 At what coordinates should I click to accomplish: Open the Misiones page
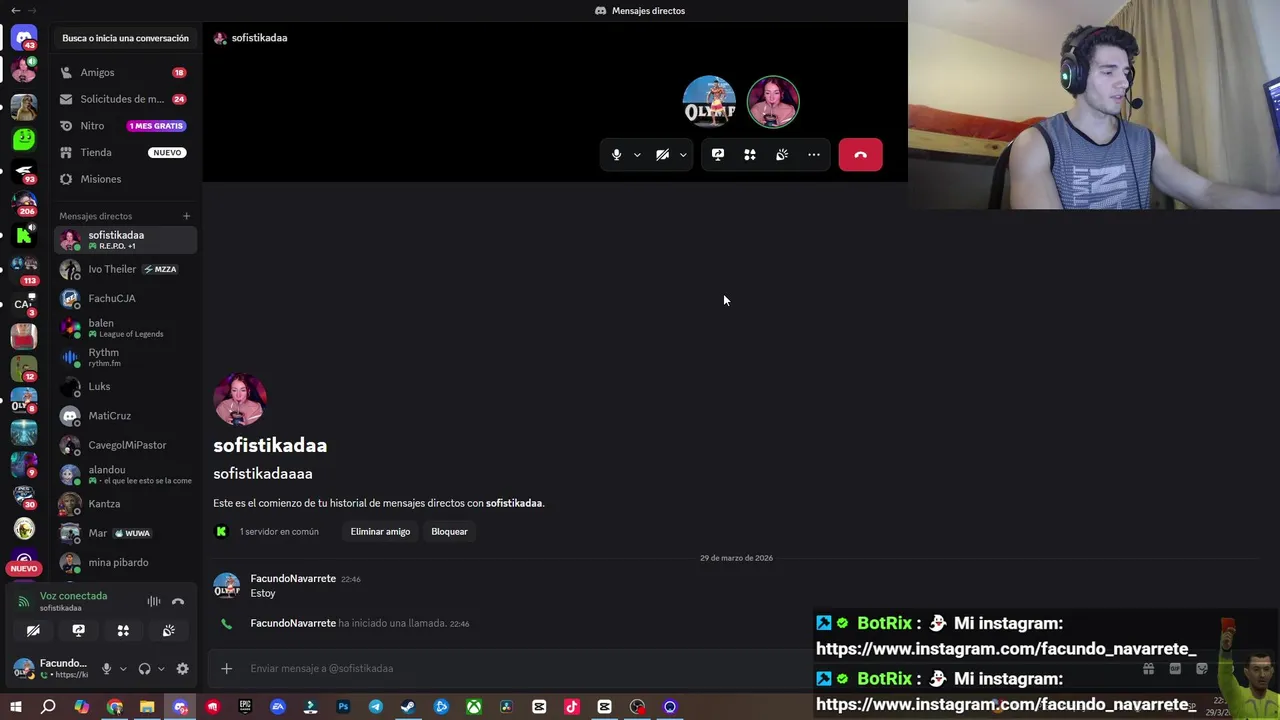click(125, 179)
